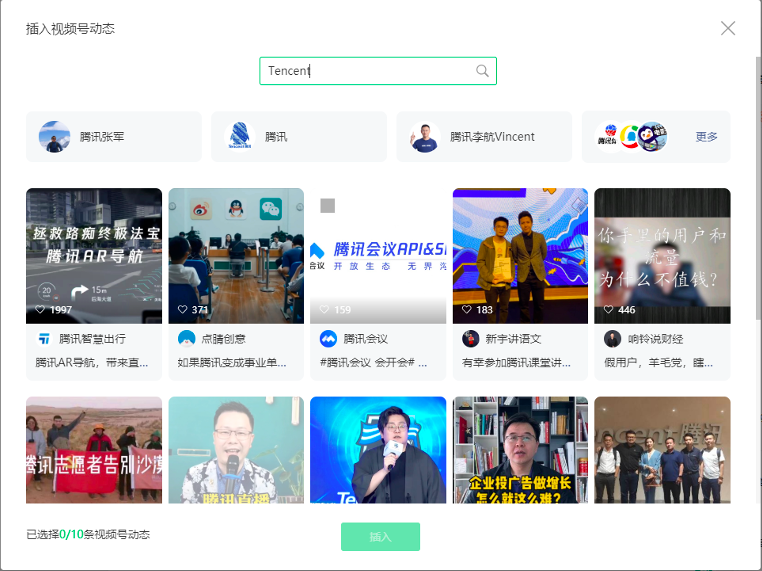
Task: Click the 腾讯李航Vincent avatar
Action: [x=425, y=137]
